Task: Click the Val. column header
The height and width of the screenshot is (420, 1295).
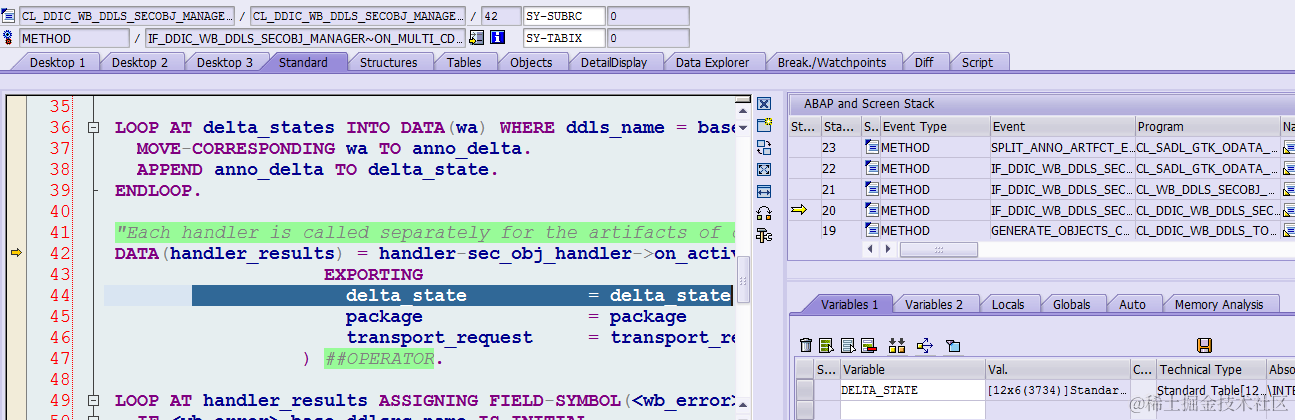Action: click(1057, 369)
